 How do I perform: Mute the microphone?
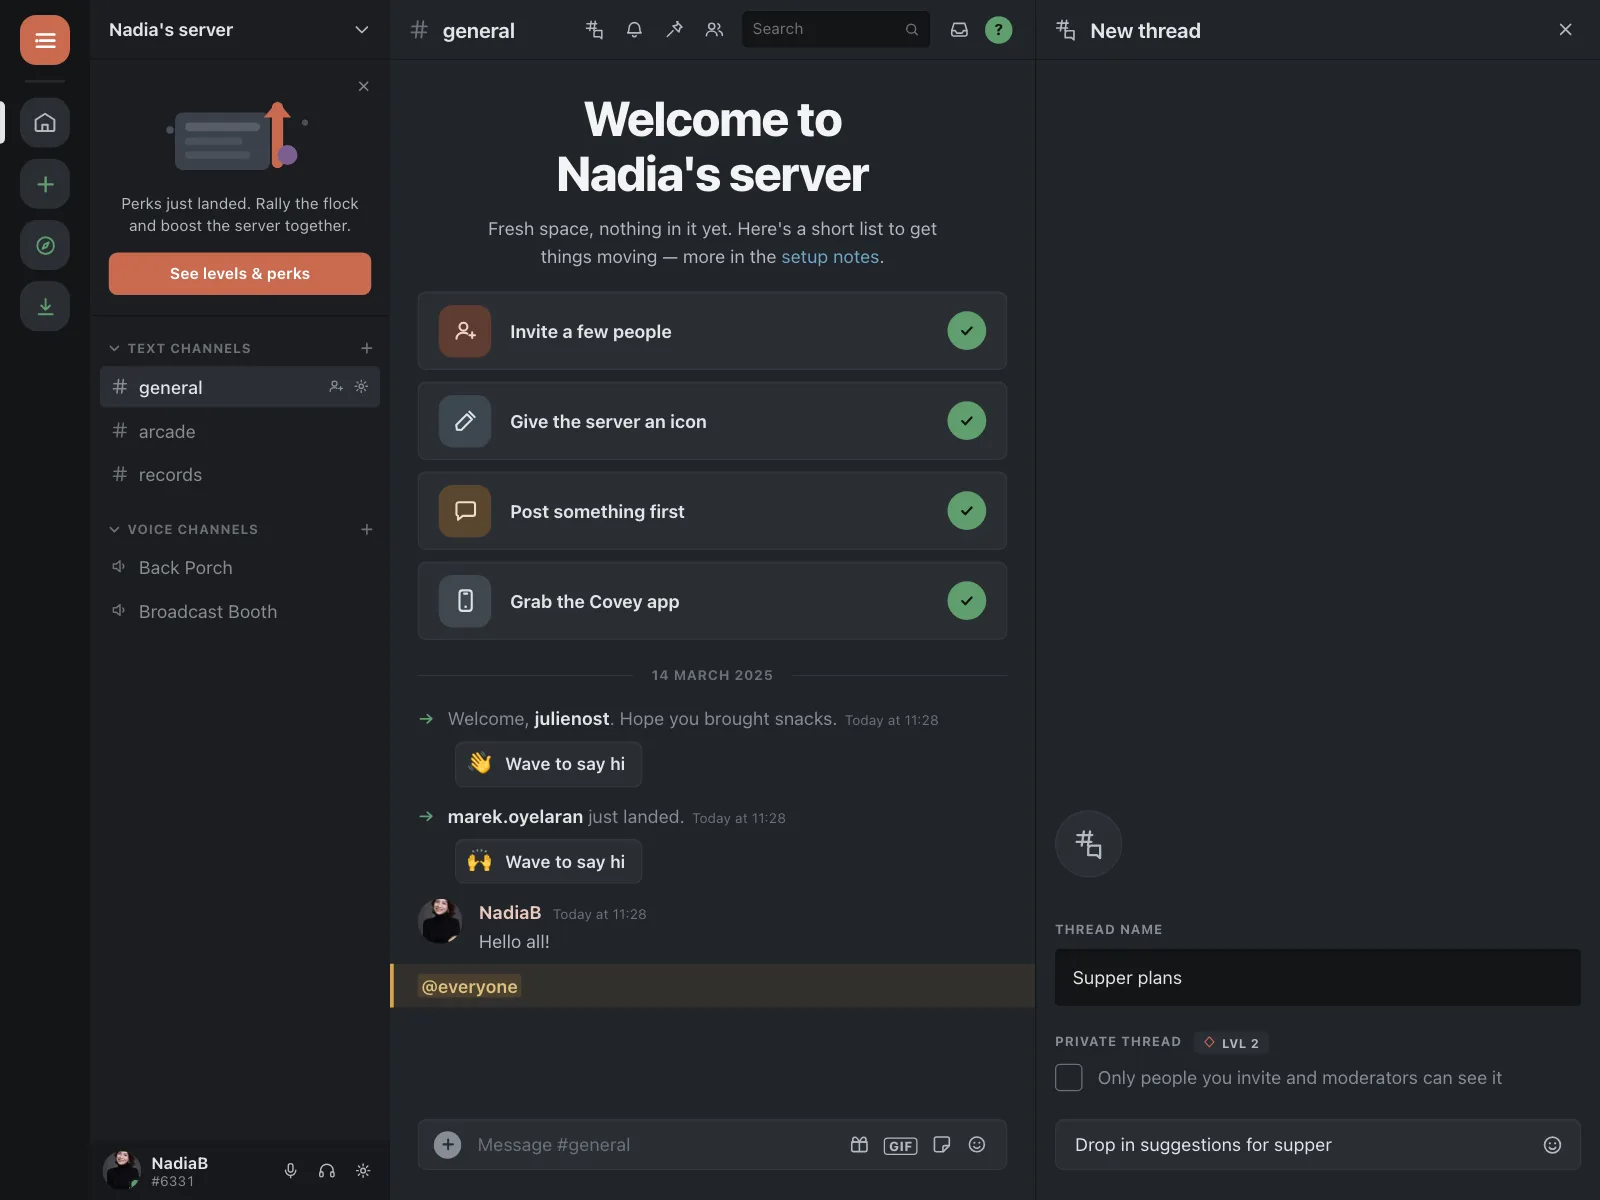(x=290, y=1170)
